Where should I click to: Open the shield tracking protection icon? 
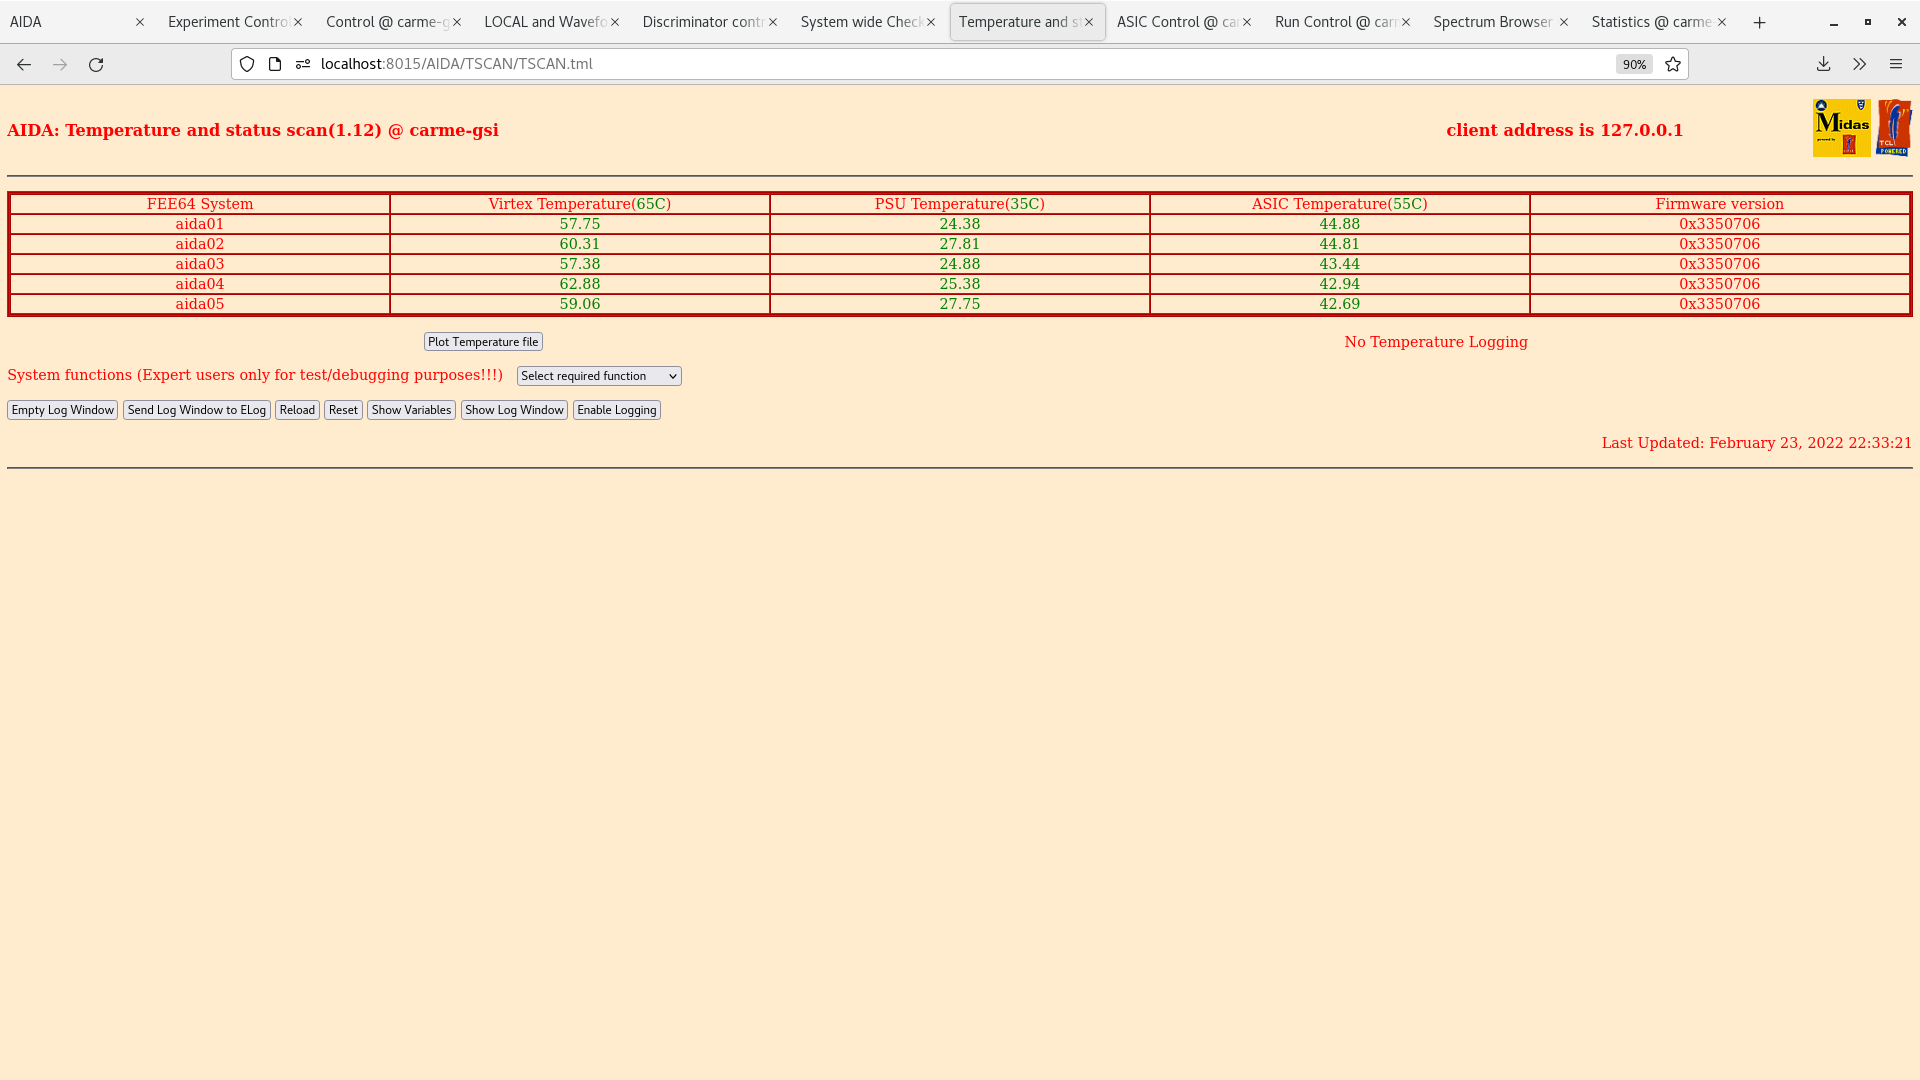247,64
